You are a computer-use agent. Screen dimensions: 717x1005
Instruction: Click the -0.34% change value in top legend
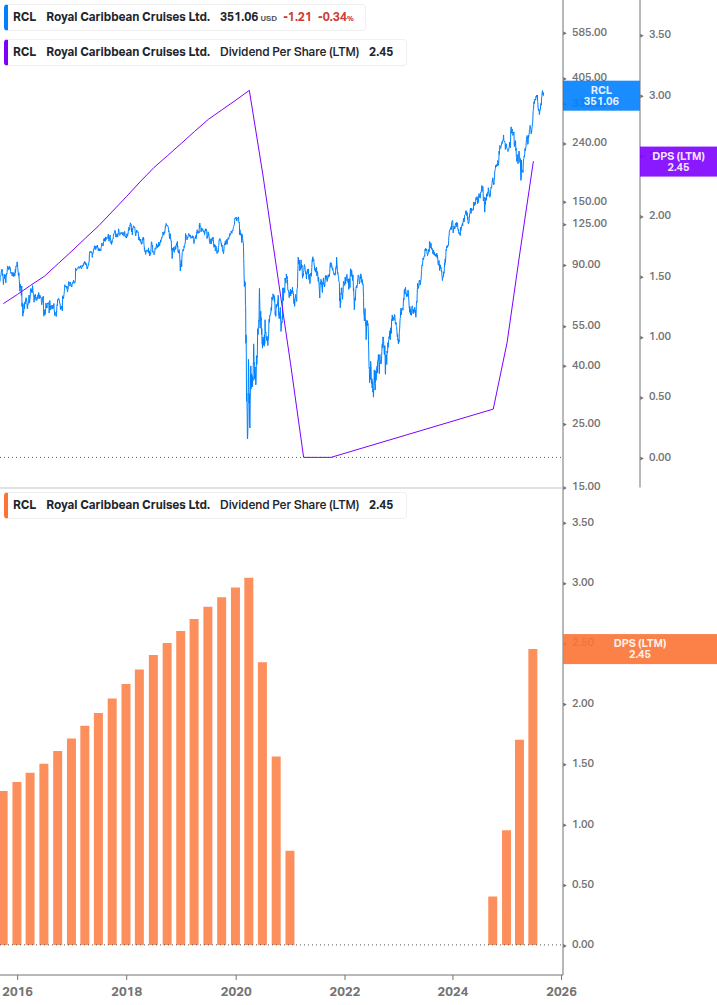[x=335, y=17]
